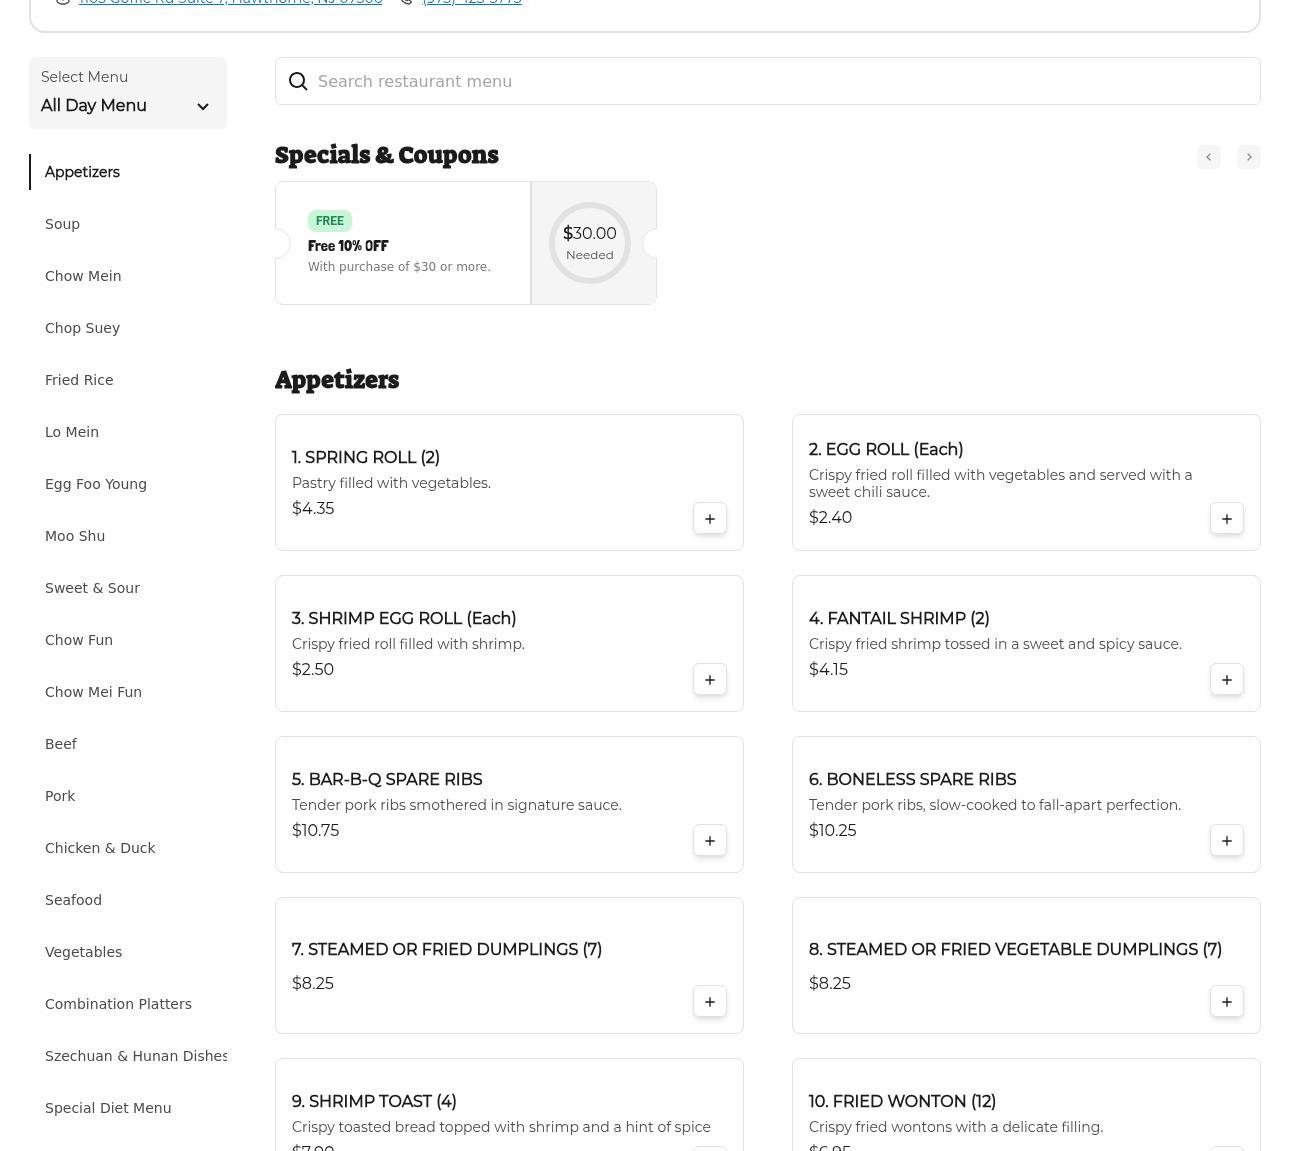1290x1151 pixels.
Task: Add Egg Roll using plus button
Action: coord(1226,519)
